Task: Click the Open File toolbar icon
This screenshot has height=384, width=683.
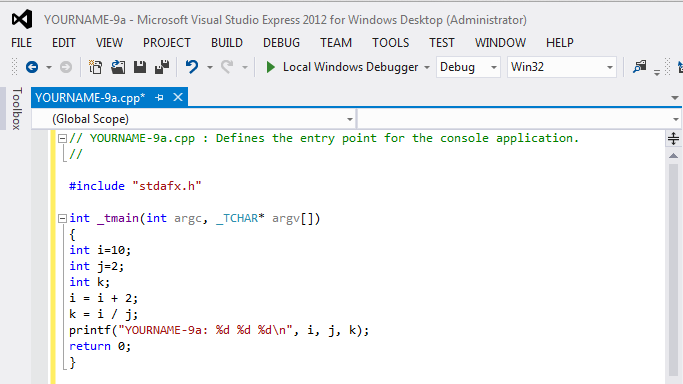Action: click(118, 67)
